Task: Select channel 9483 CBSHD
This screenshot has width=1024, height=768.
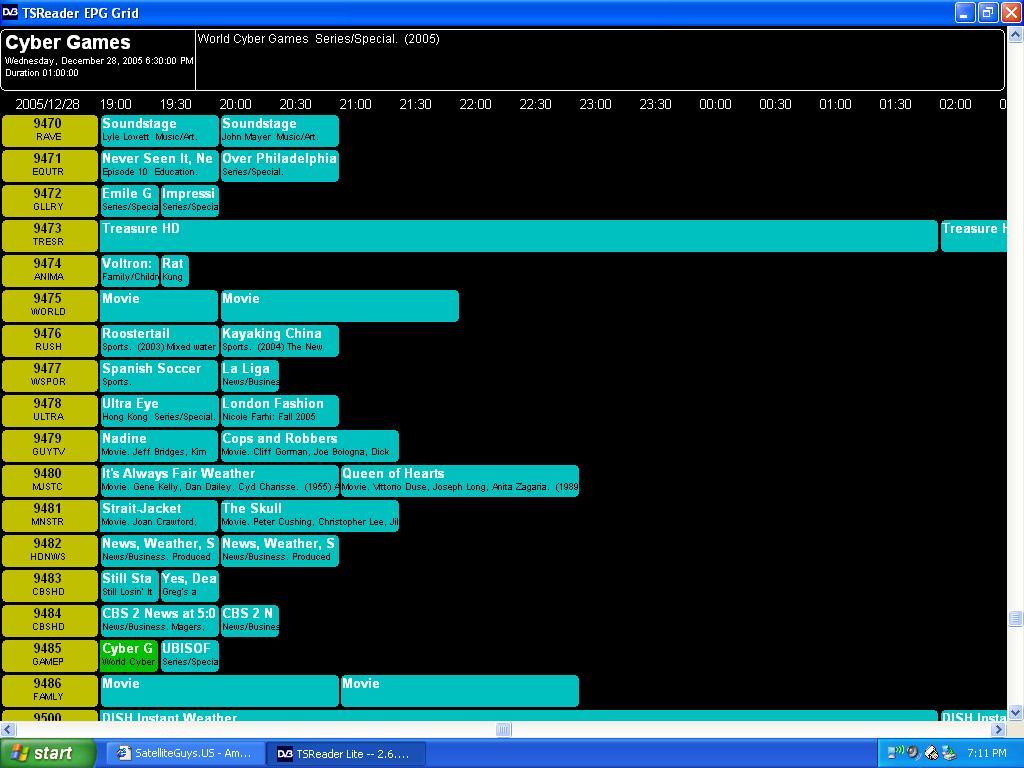Action: click(49, 585)
